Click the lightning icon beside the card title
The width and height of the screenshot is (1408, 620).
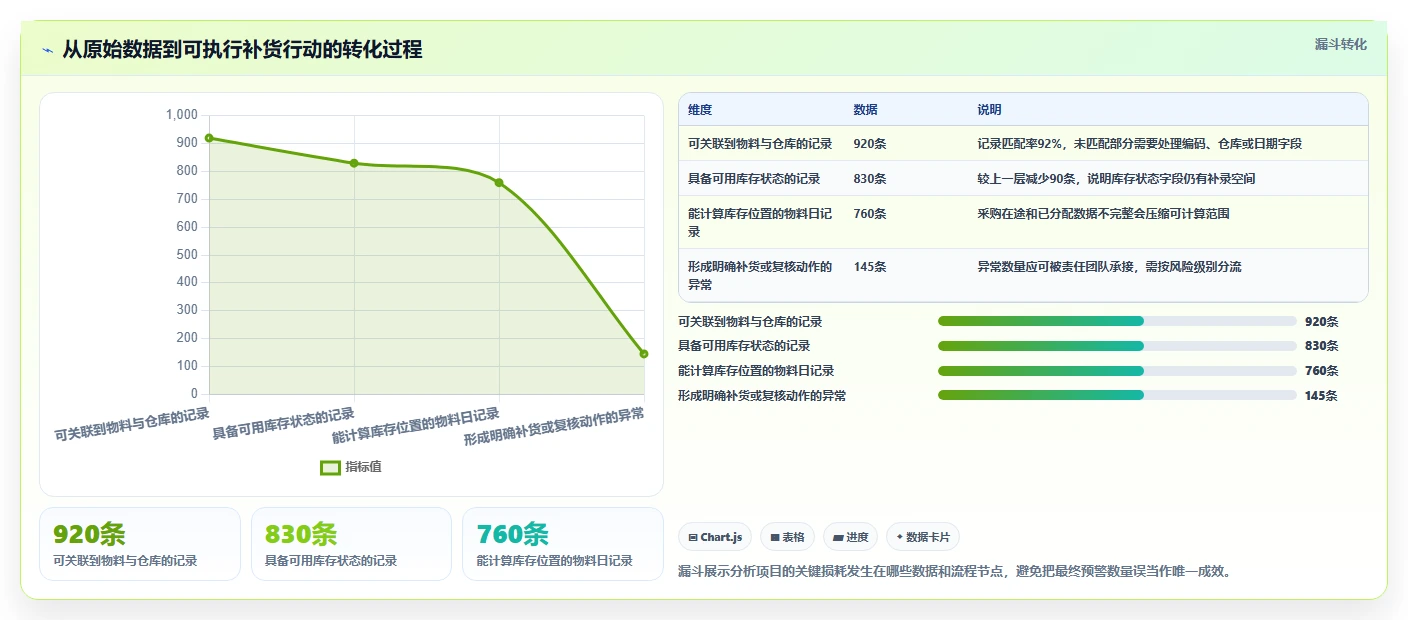click(x=47, y=50)
